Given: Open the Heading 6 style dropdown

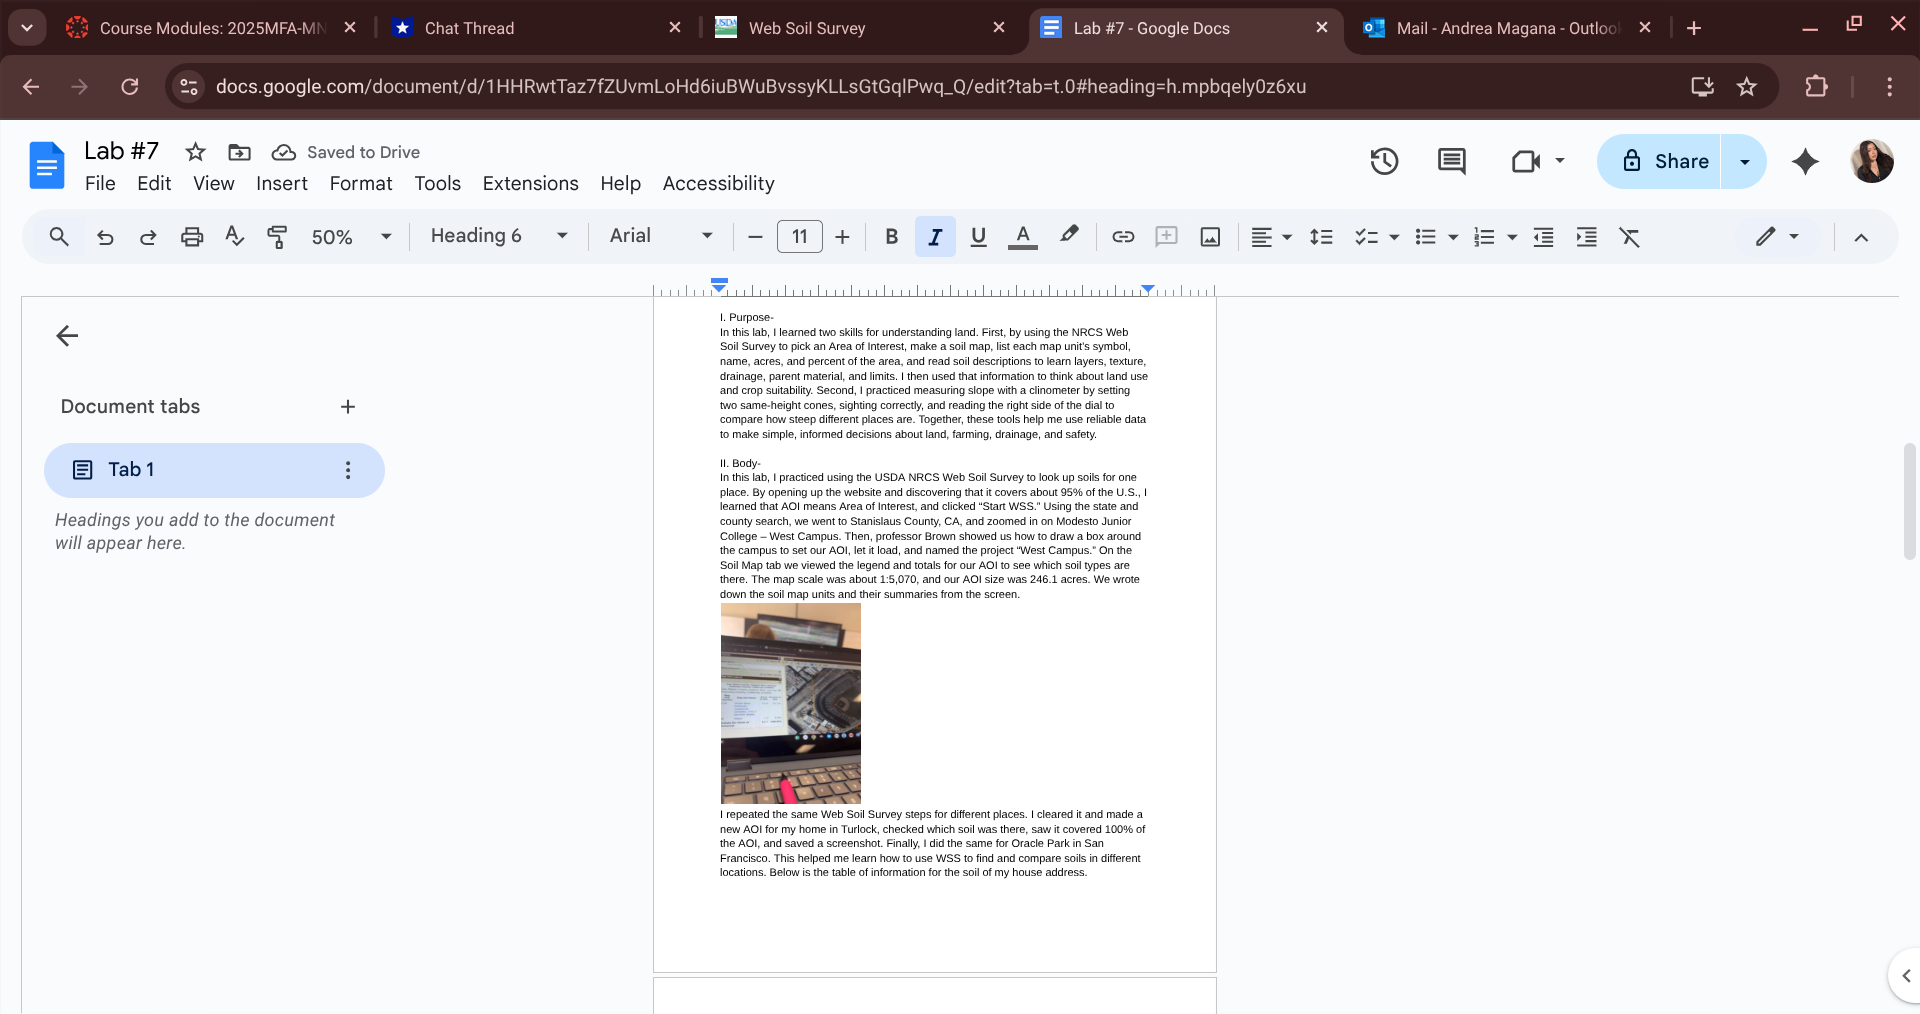Looking at the screenshot, I should coord(498,236).
